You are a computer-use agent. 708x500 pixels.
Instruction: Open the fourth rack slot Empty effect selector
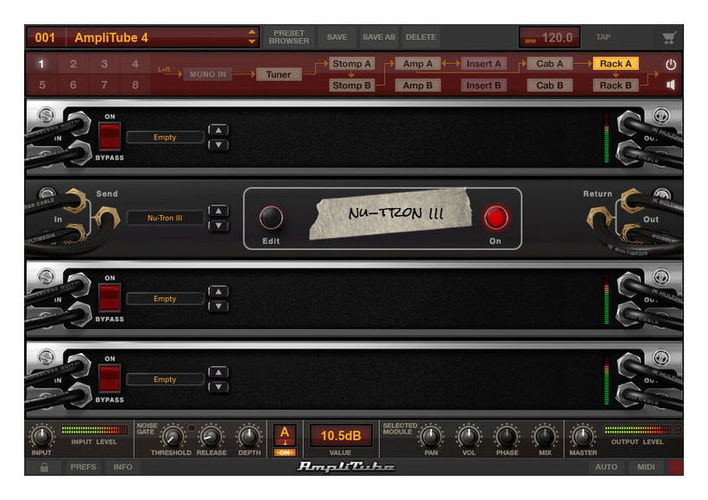pos(165,379)
